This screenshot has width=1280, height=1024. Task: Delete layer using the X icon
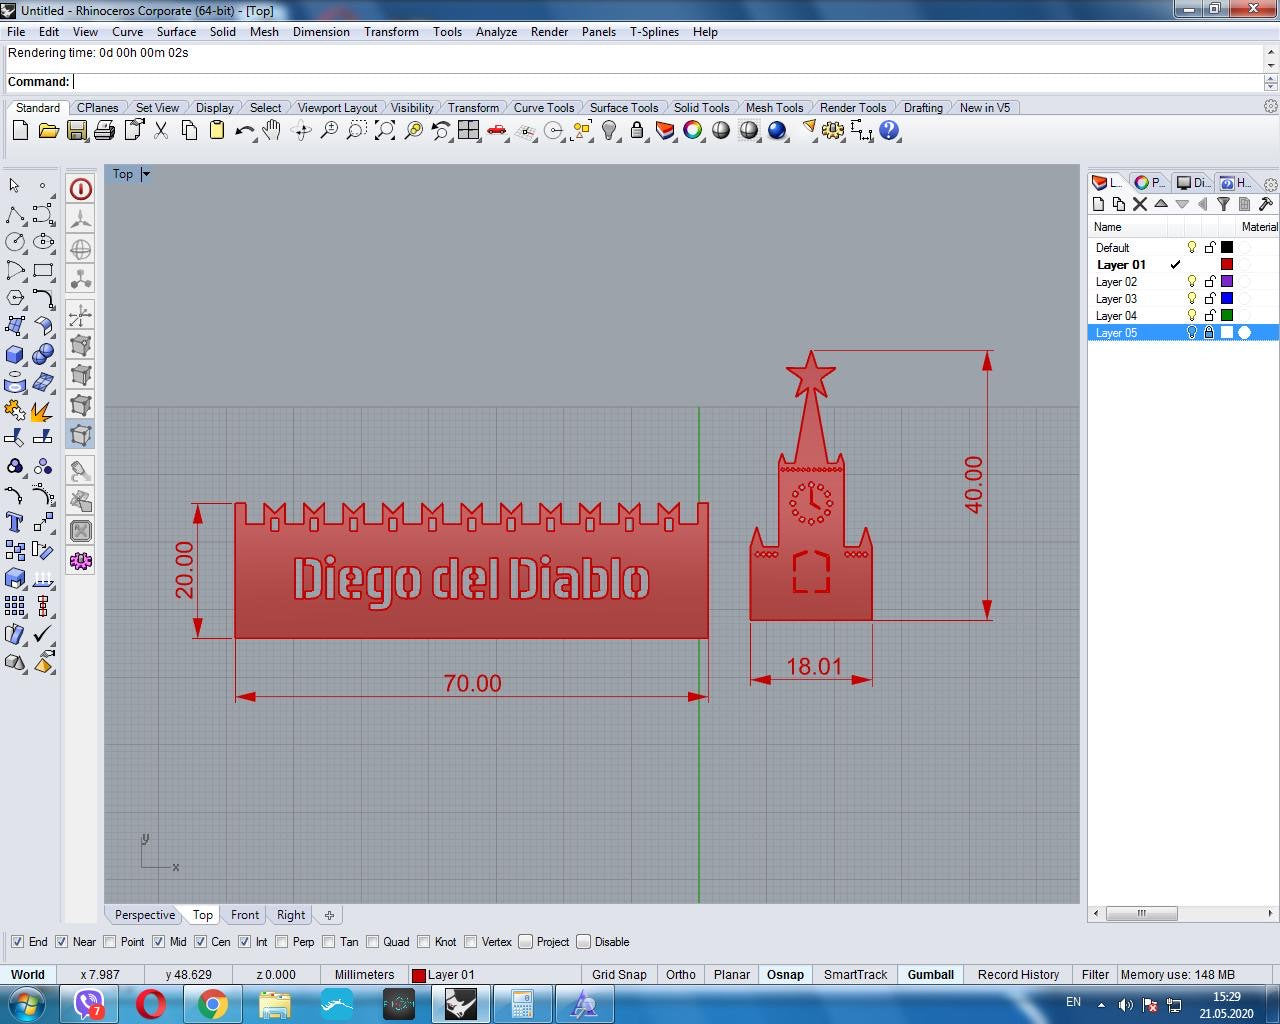tap(1139, 204)
